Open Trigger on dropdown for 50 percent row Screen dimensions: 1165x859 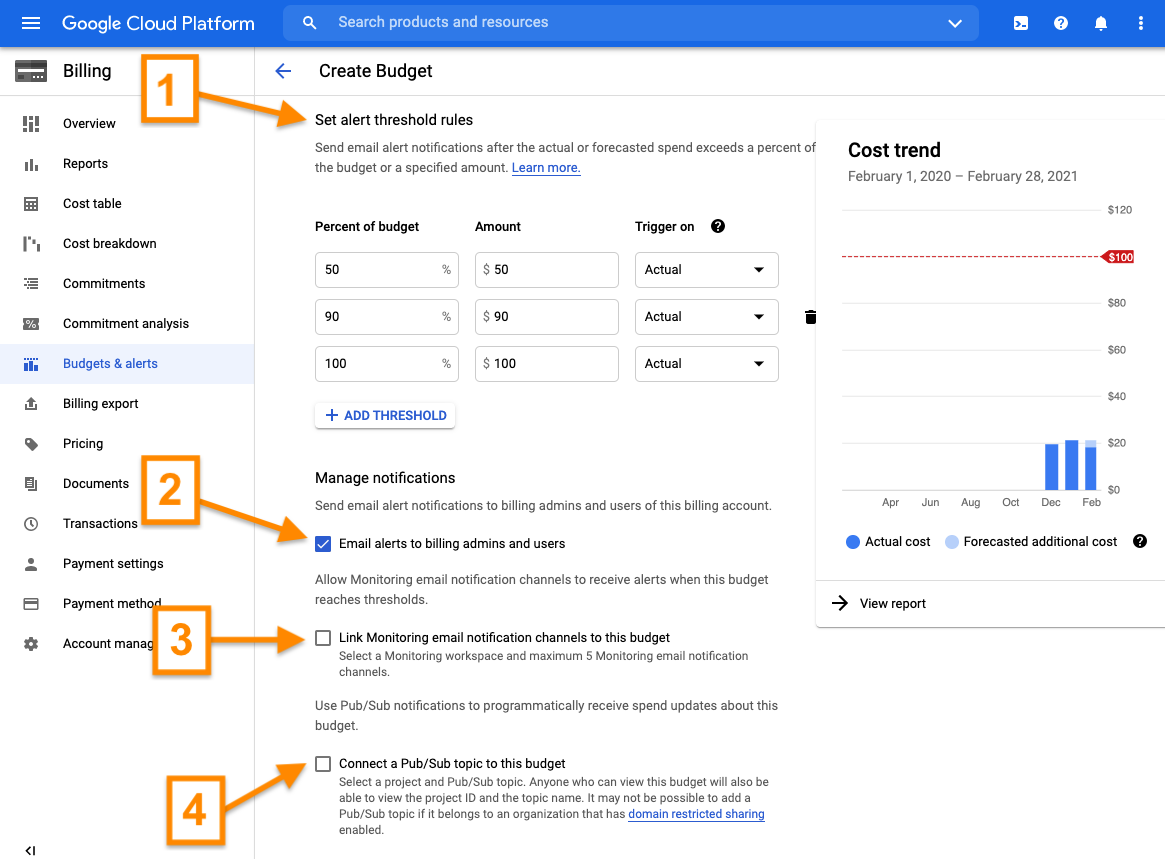[707, 270]
